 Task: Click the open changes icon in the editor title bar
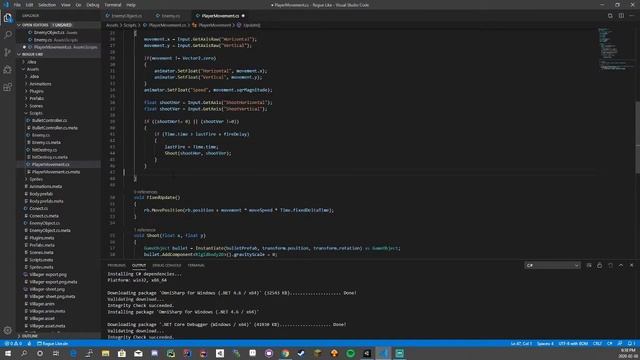pyautogui.click(x=610, y=16)
